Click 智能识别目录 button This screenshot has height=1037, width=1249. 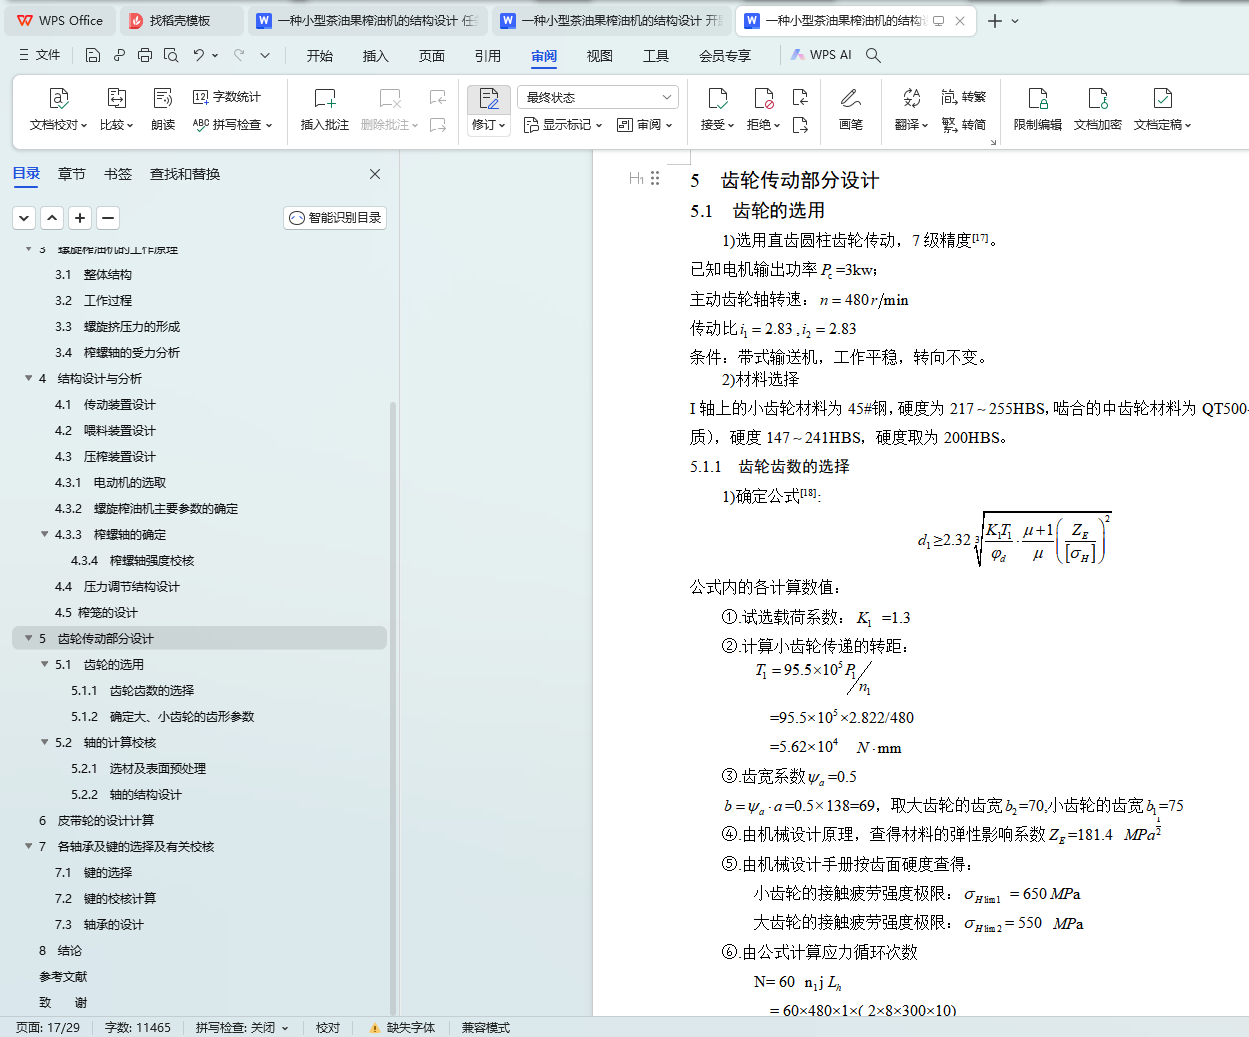click(335, 218)
